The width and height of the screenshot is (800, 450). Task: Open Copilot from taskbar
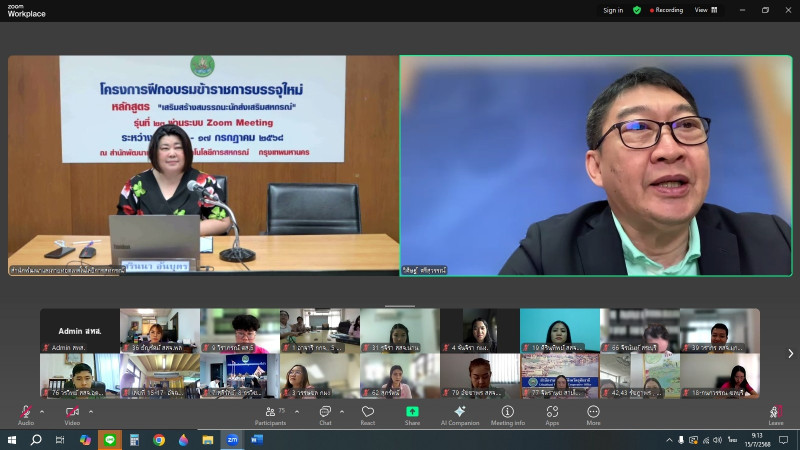pos(85,440)
